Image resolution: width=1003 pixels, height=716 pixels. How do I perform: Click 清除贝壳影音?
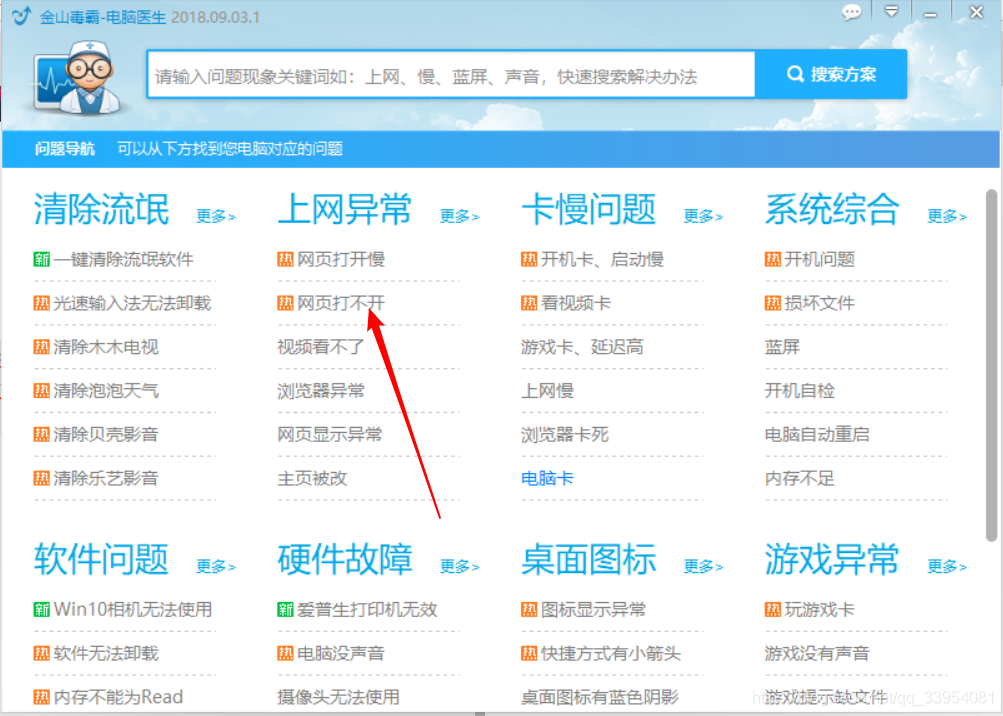(106, 435)
